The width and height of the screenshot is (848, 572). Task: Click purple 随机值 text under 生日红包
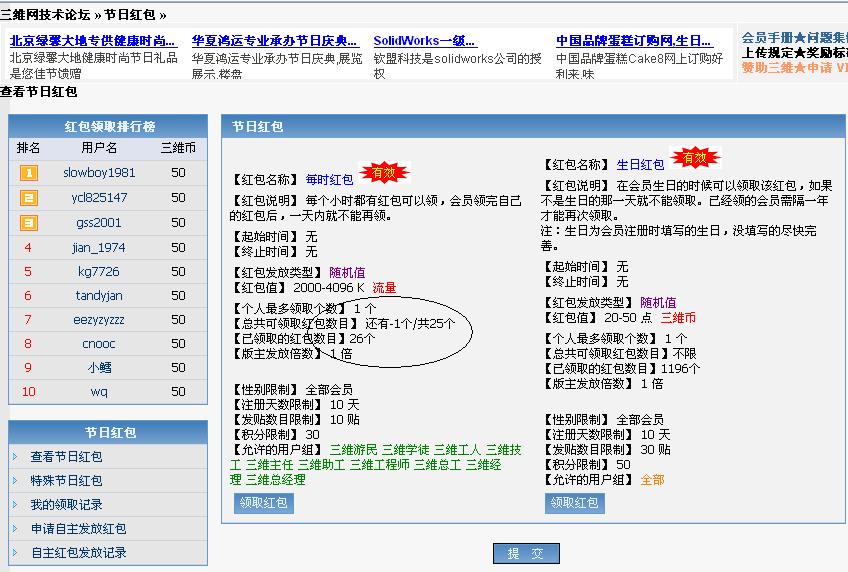point(658,302)
